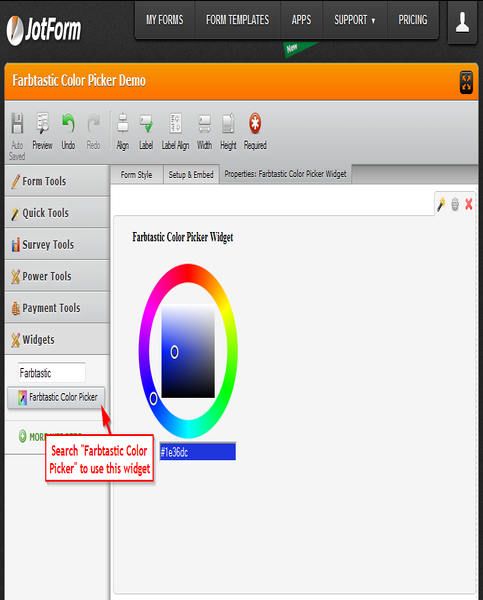Click the Farbtastic search field
This screenshot has width=483, height=600.
[52, 372]
